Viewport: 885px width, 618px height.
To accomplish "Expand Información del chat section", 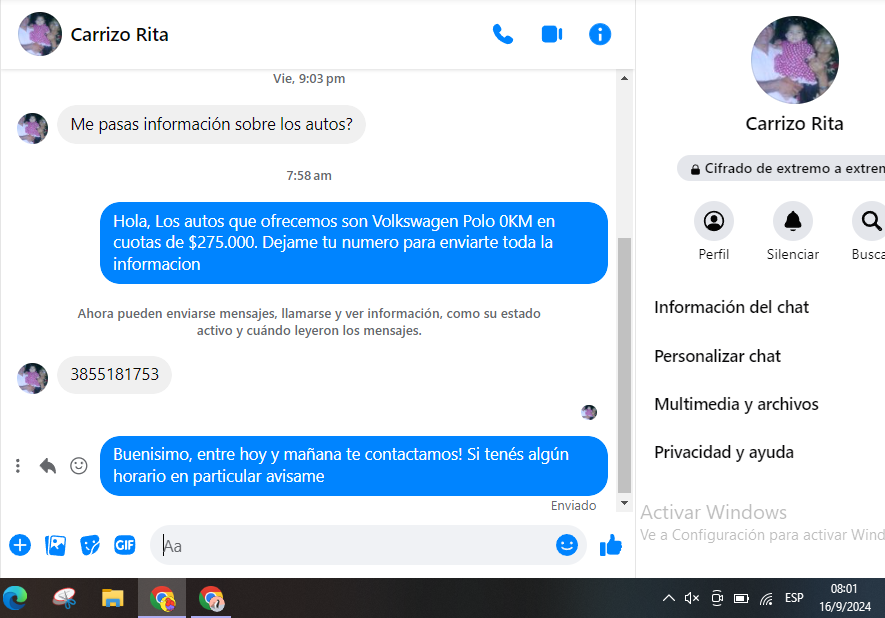I will [731, 307].
